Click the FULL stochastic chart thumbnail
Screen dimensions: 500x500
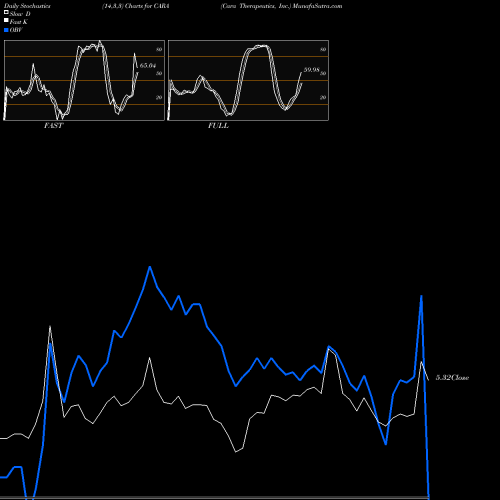[x=248, y=80]
